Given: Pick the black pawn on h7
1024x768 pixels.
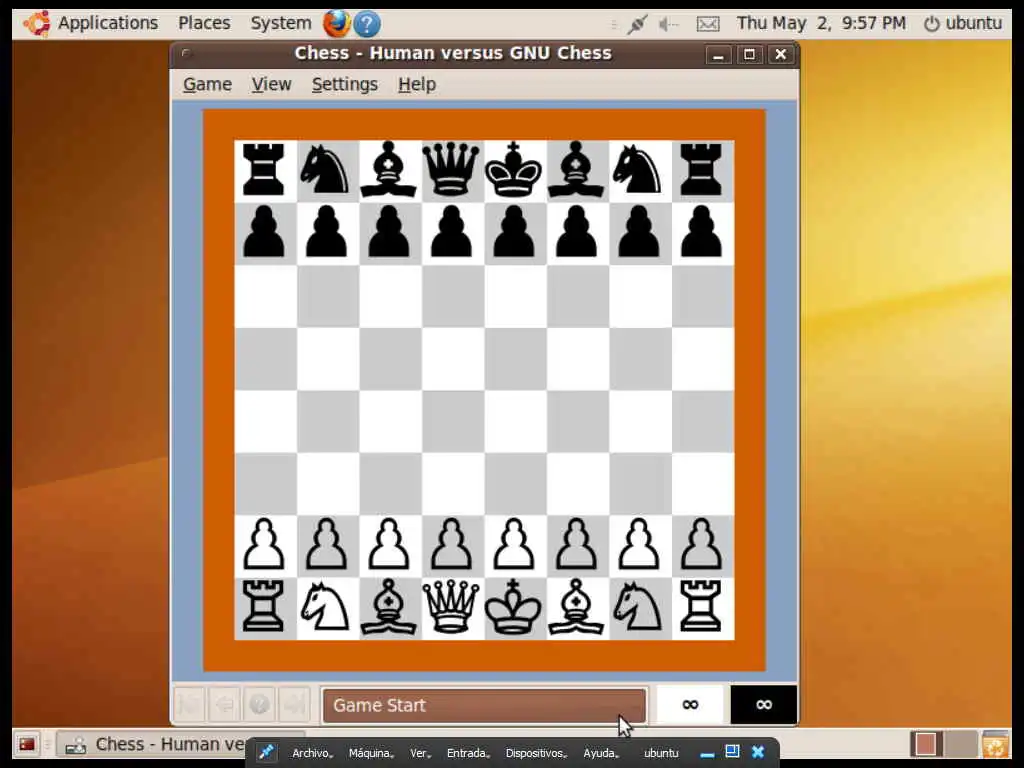Looking at the screenshot, I should tap(701, 231).
